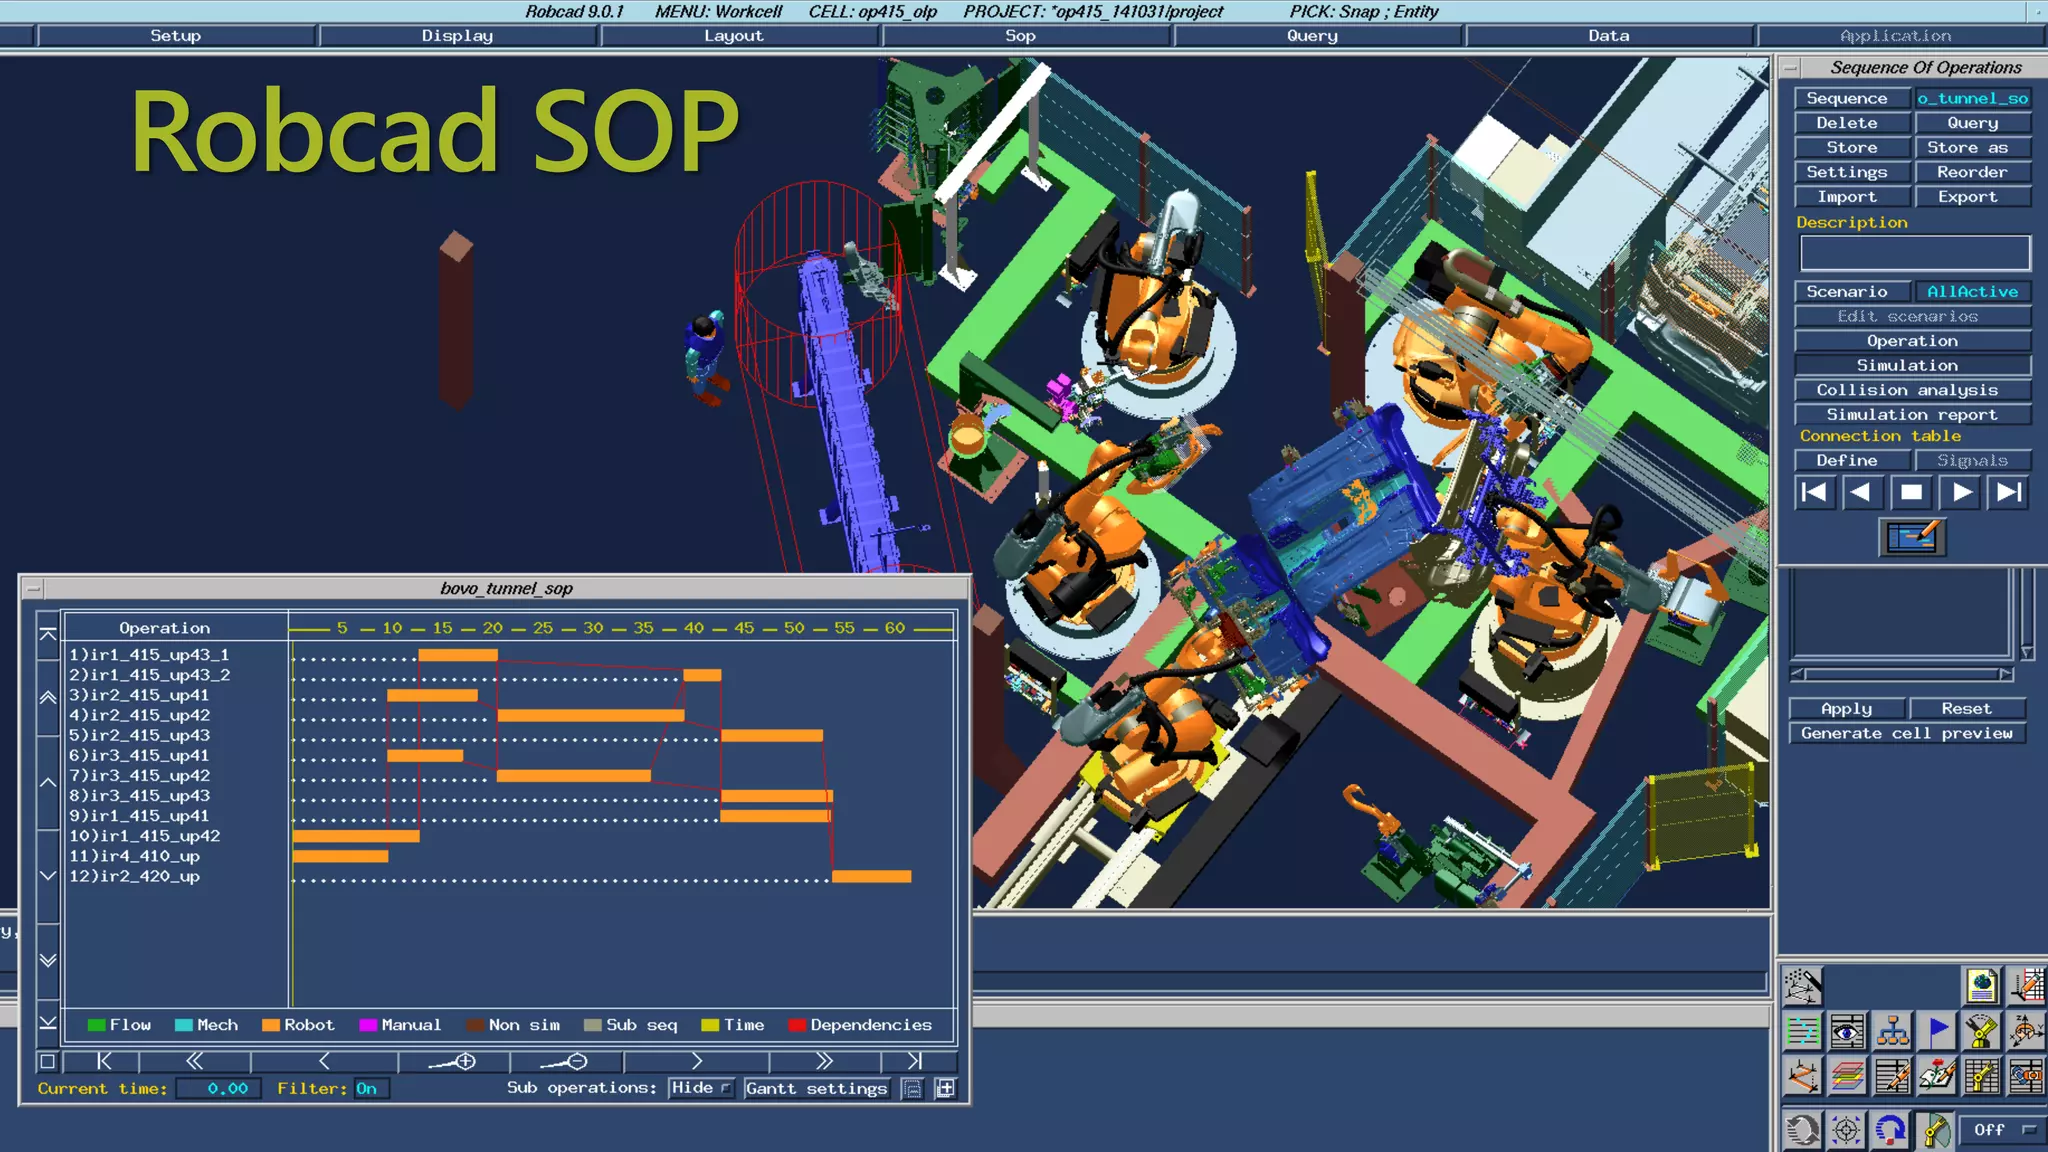Screen dimensions: 2048x1152
Task: Open the green sequence lines icon
Action: click(1802, 1031)
